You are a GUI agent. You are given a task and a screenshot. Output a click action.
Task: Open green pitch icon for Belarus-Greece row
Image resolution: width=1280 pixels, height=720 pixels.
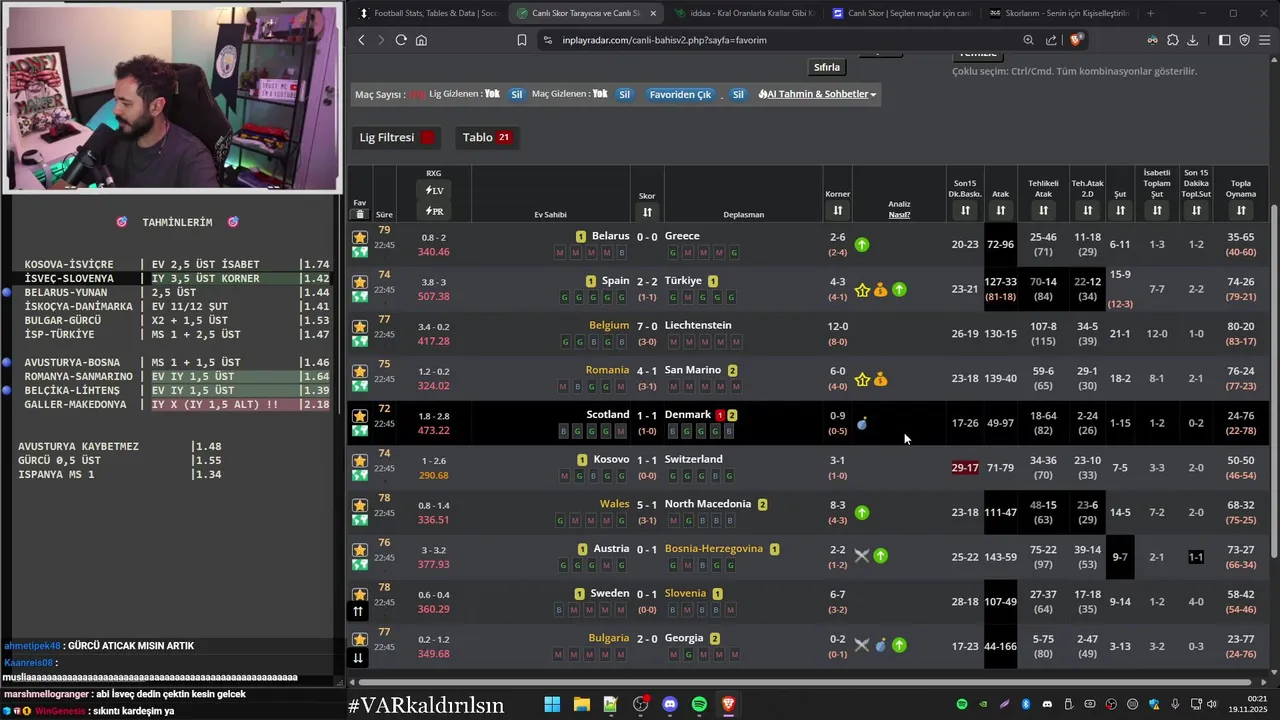coord(360,253)
